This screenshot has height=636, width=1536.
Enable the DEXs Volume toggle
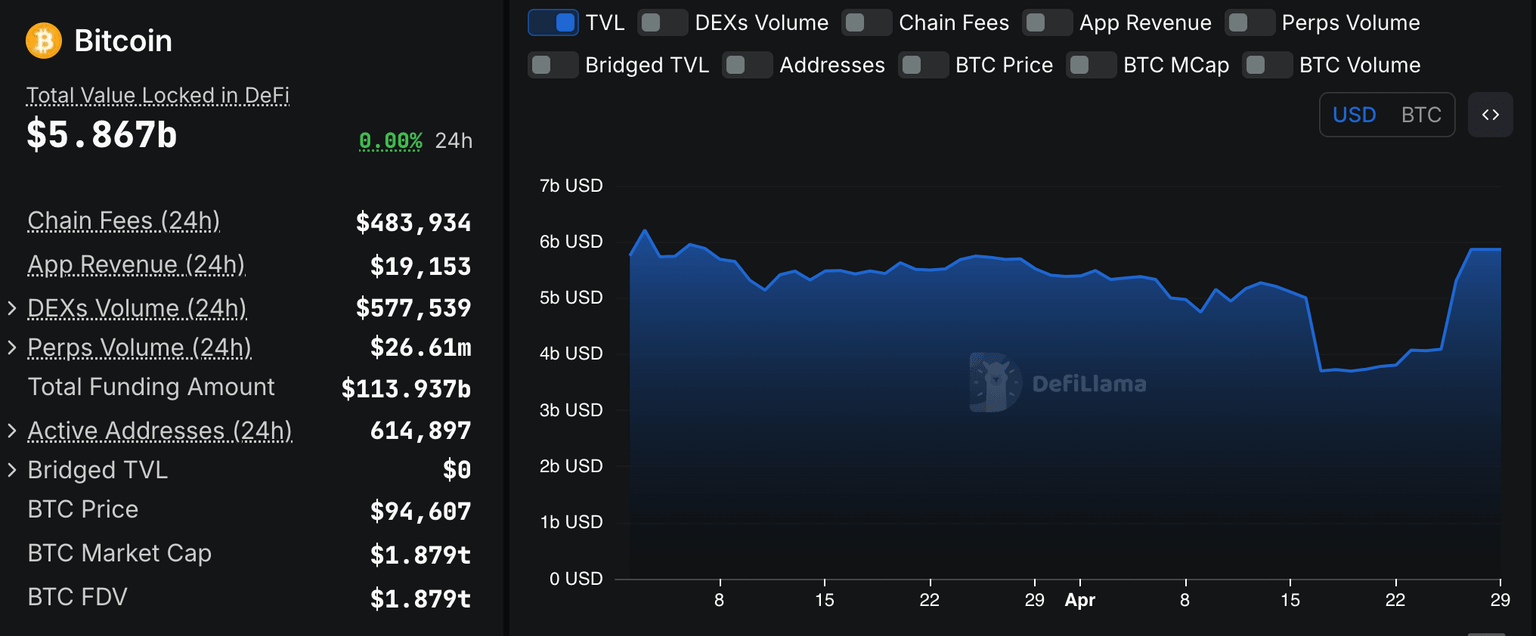click(x=663, y=21)
